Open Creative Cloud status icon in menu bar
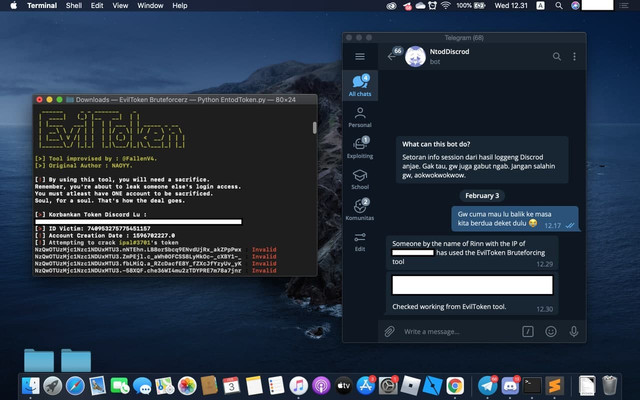 pyautogui.click(x=391, y=6)
